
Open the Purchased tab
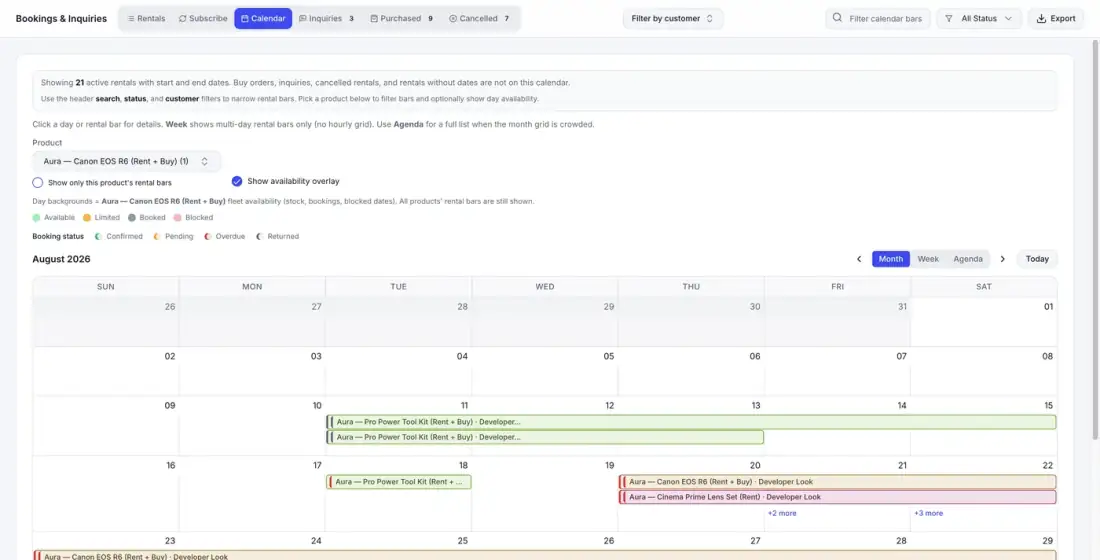click(x=401, y=19)
